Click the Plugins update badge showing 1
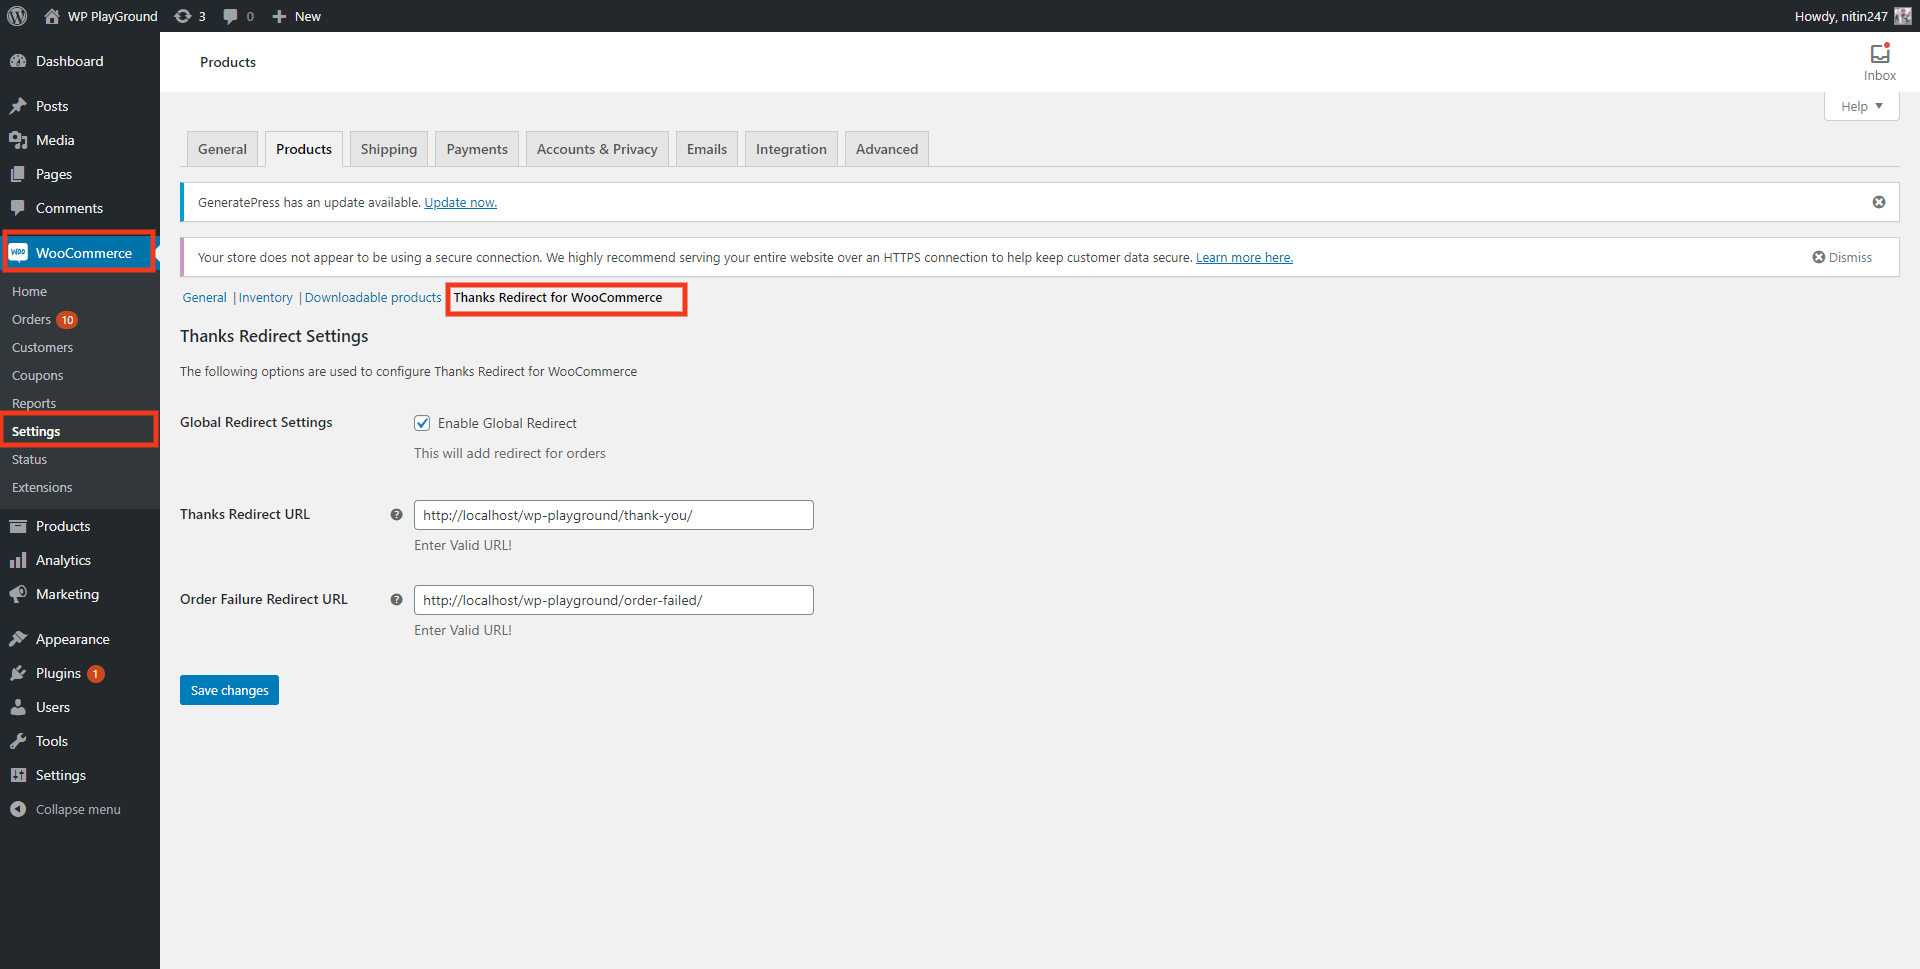The image size is (1920, 969). click(x=95, y=674)
